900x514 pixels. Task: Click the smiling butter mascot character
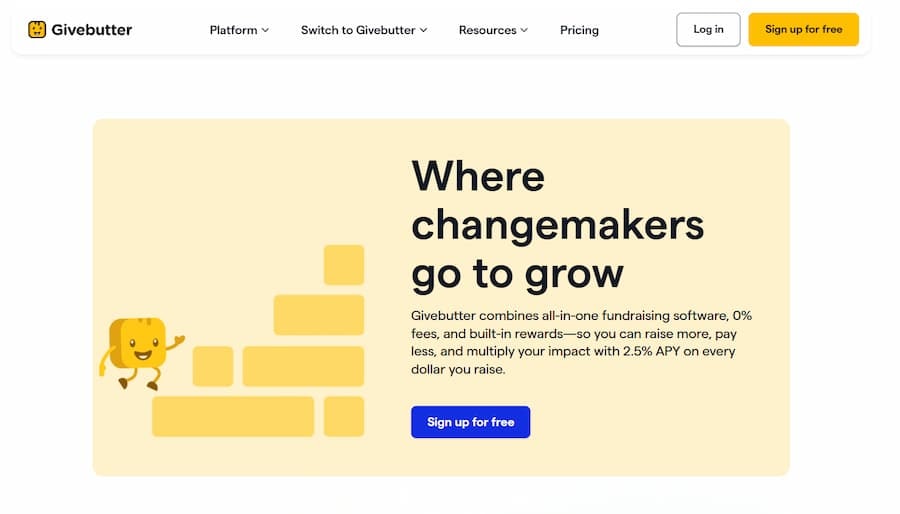139,348
